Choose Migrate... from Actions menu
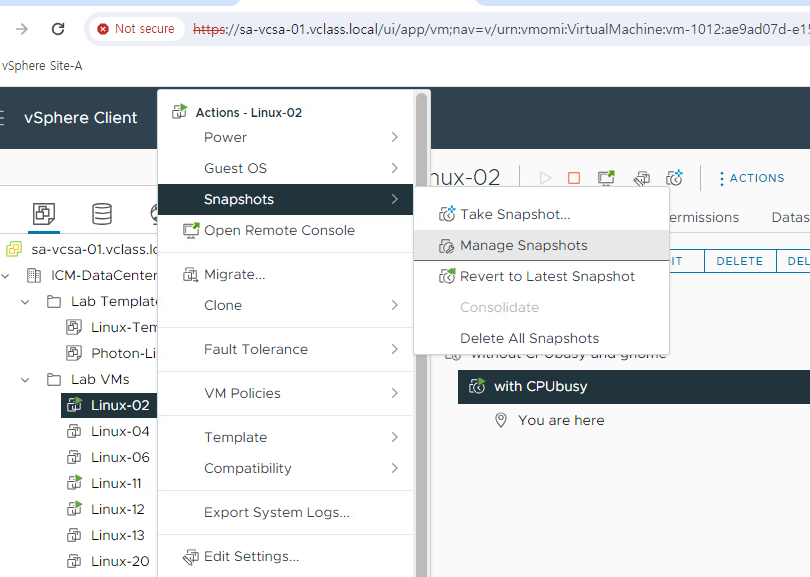Image resolution: width=810 pixels, height=577 pixels. 285,274
